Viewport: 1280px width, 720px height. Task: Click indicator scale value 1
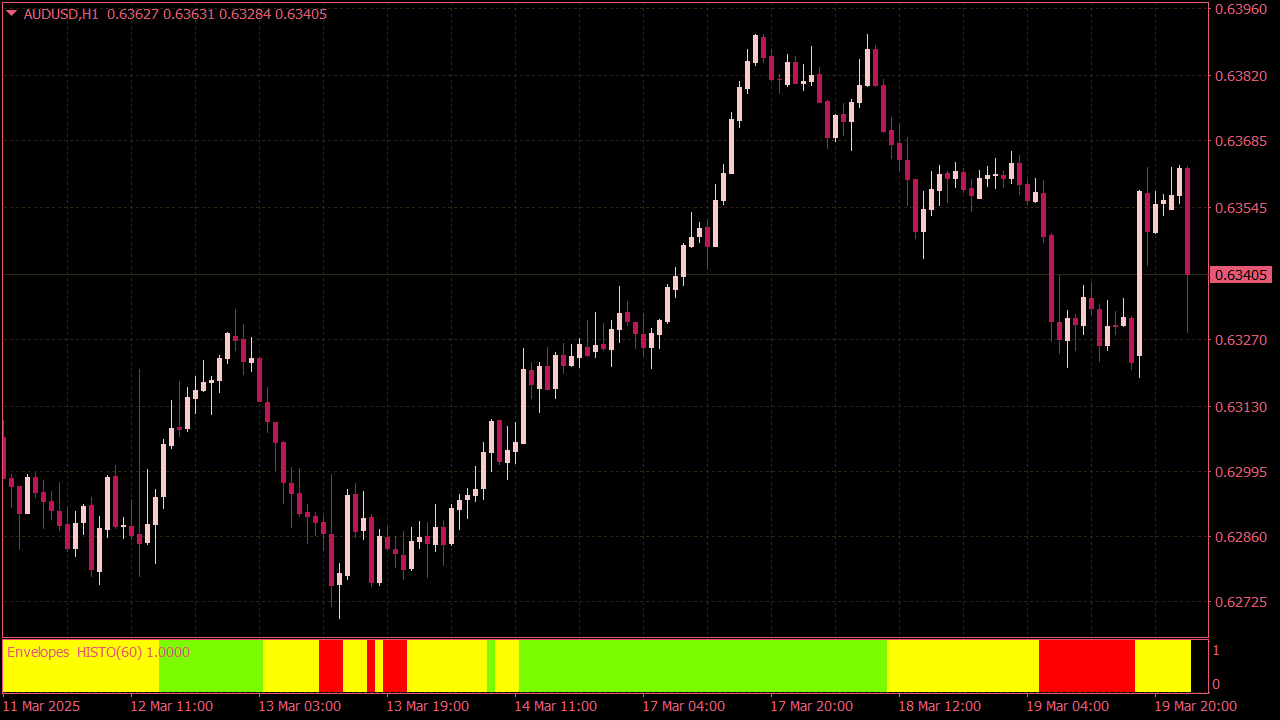click(1216, 650)
